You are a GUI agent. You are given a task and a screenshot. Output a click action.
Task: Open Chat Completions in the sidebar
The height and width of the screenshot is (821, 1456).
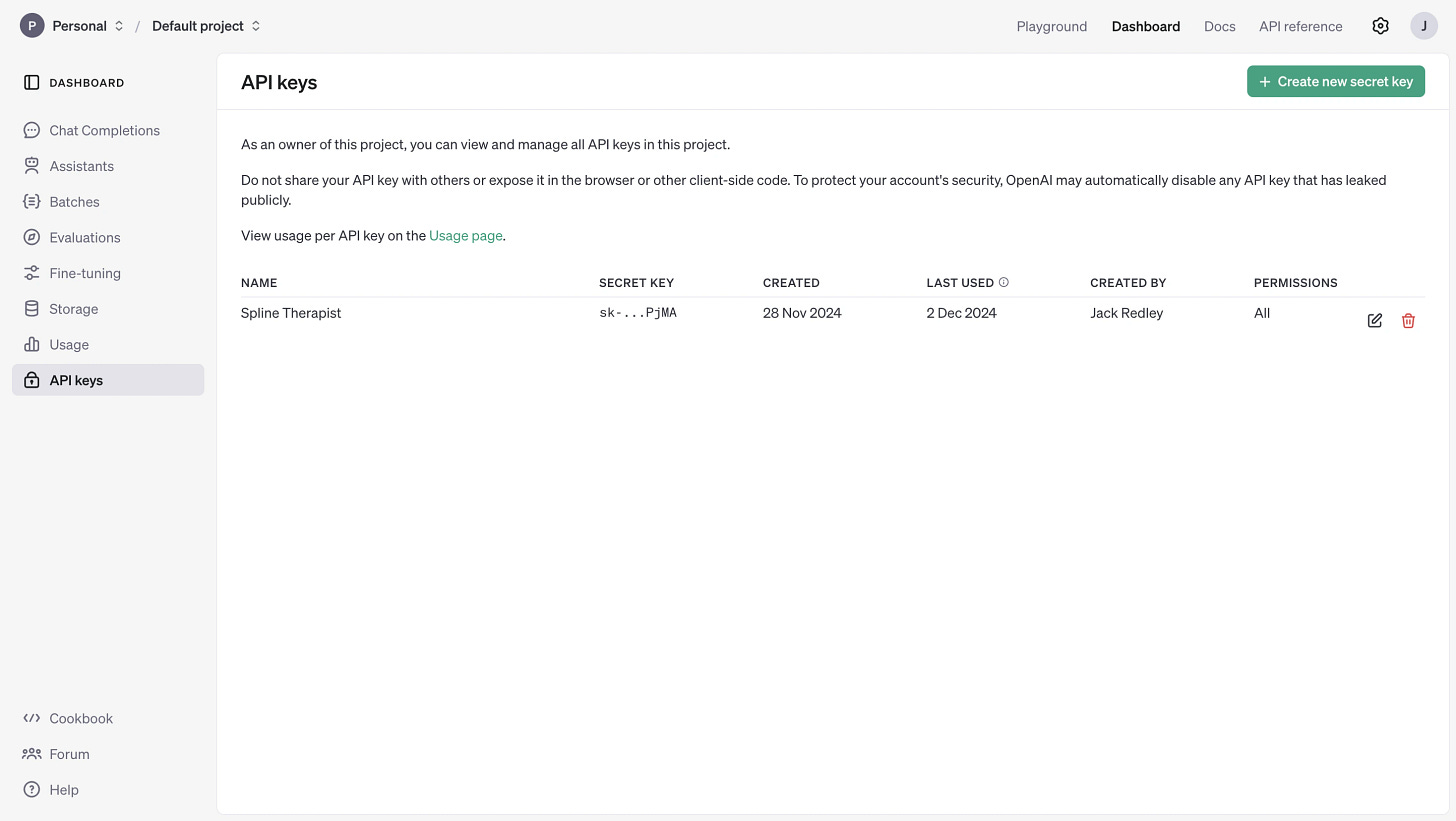coord(108,130)
